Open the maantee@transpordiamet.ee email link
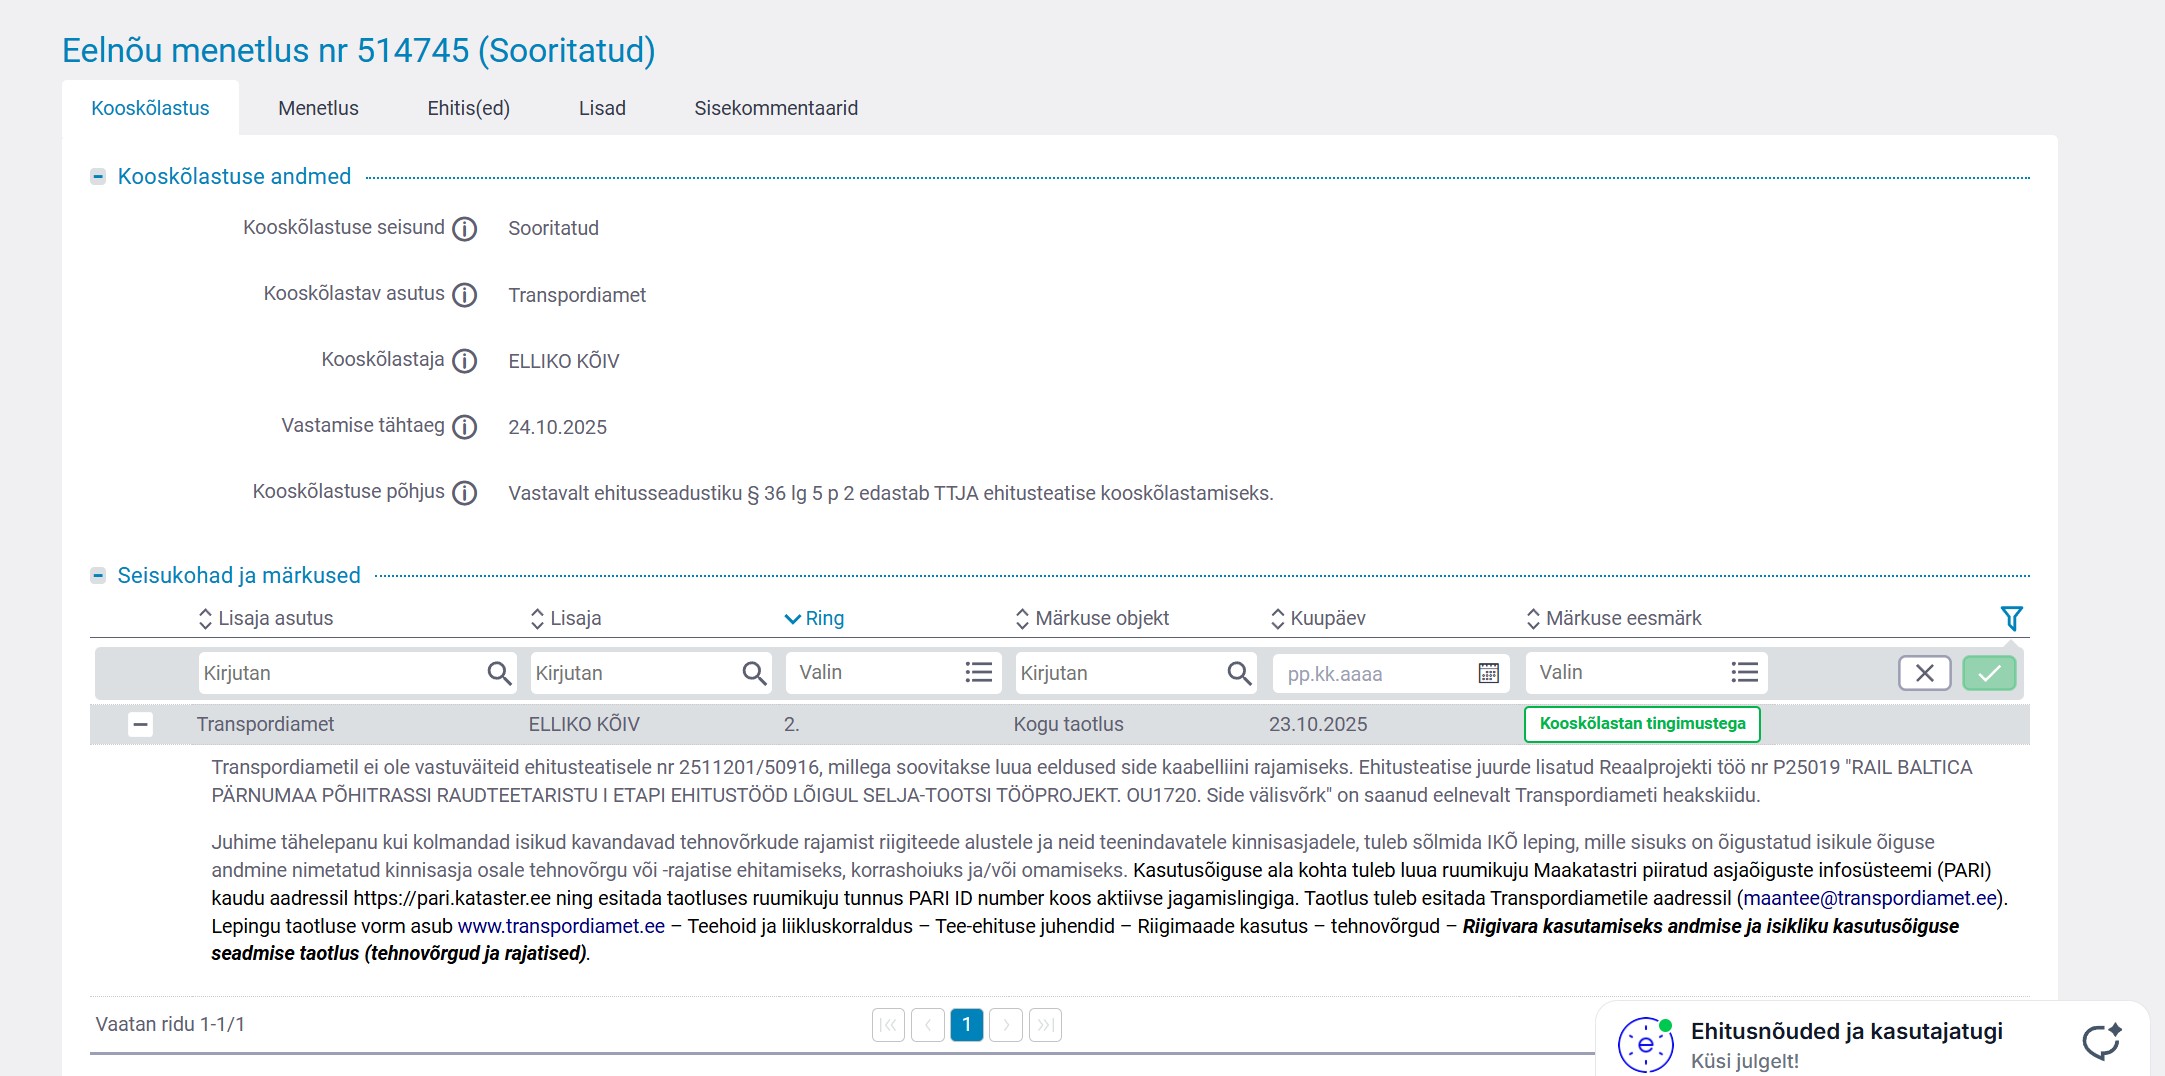2165x1076 pixels. [1869, 898]
